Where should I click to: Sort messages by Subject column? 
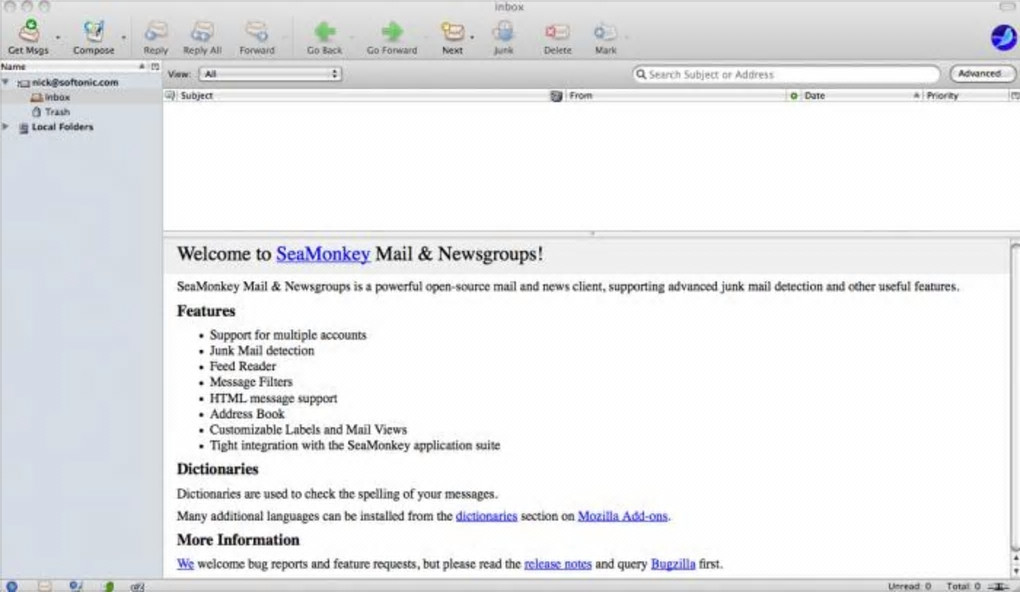click(363, 96)
